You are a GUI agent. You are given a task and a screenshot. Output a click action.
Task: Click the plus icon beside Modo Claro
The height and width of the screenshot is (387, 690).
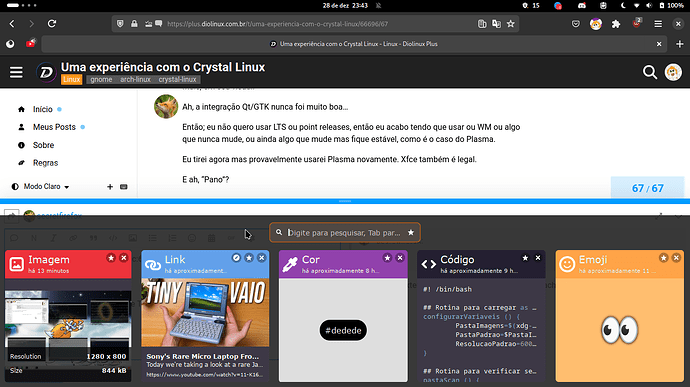[110, 187]
